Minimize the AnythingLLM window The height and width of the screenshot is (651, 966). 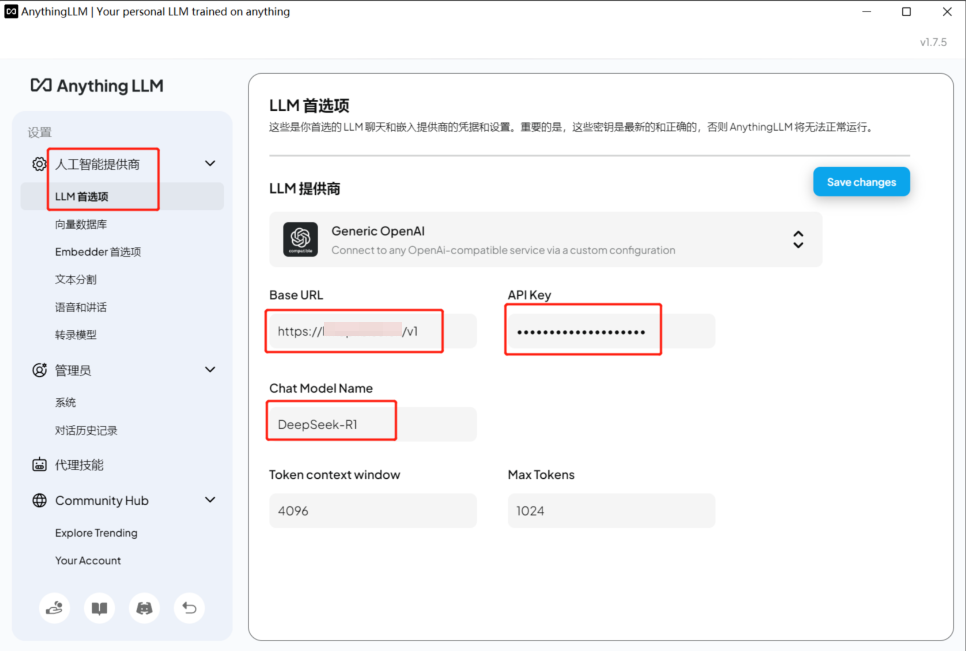coord(866,12)
